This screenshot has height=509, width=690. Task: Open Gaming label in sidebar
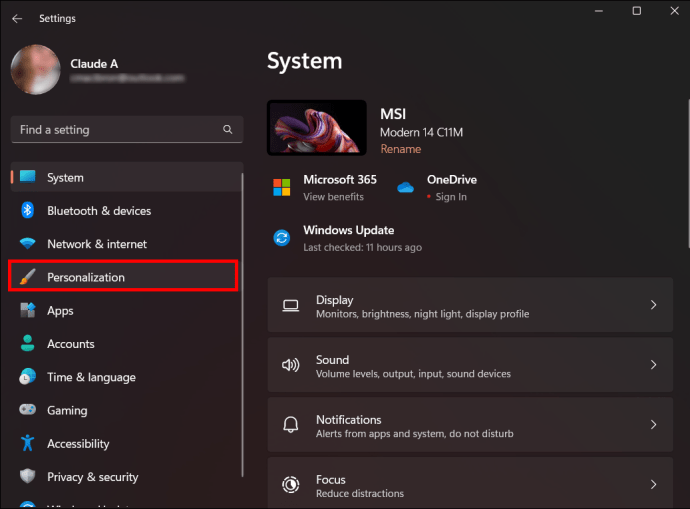67,410
